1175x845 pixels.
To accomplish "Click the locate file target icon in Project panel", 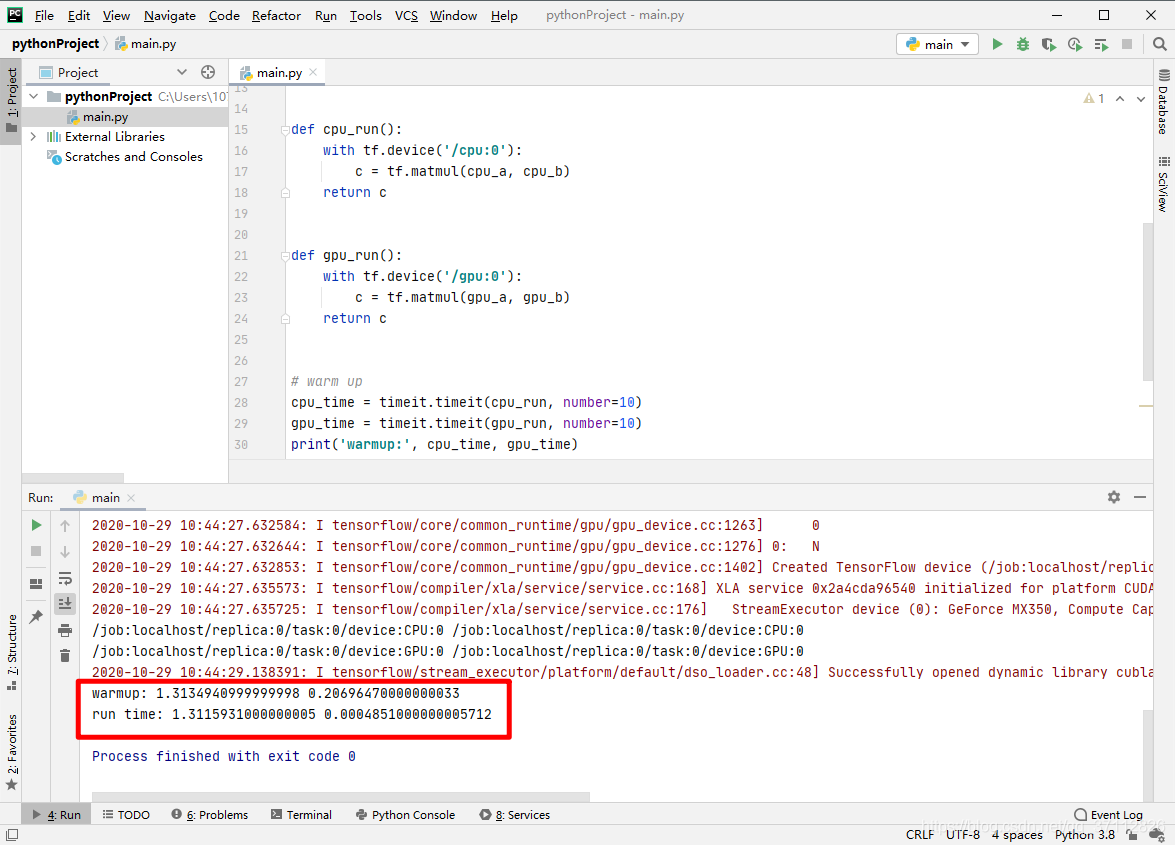I will pos(208,72).
